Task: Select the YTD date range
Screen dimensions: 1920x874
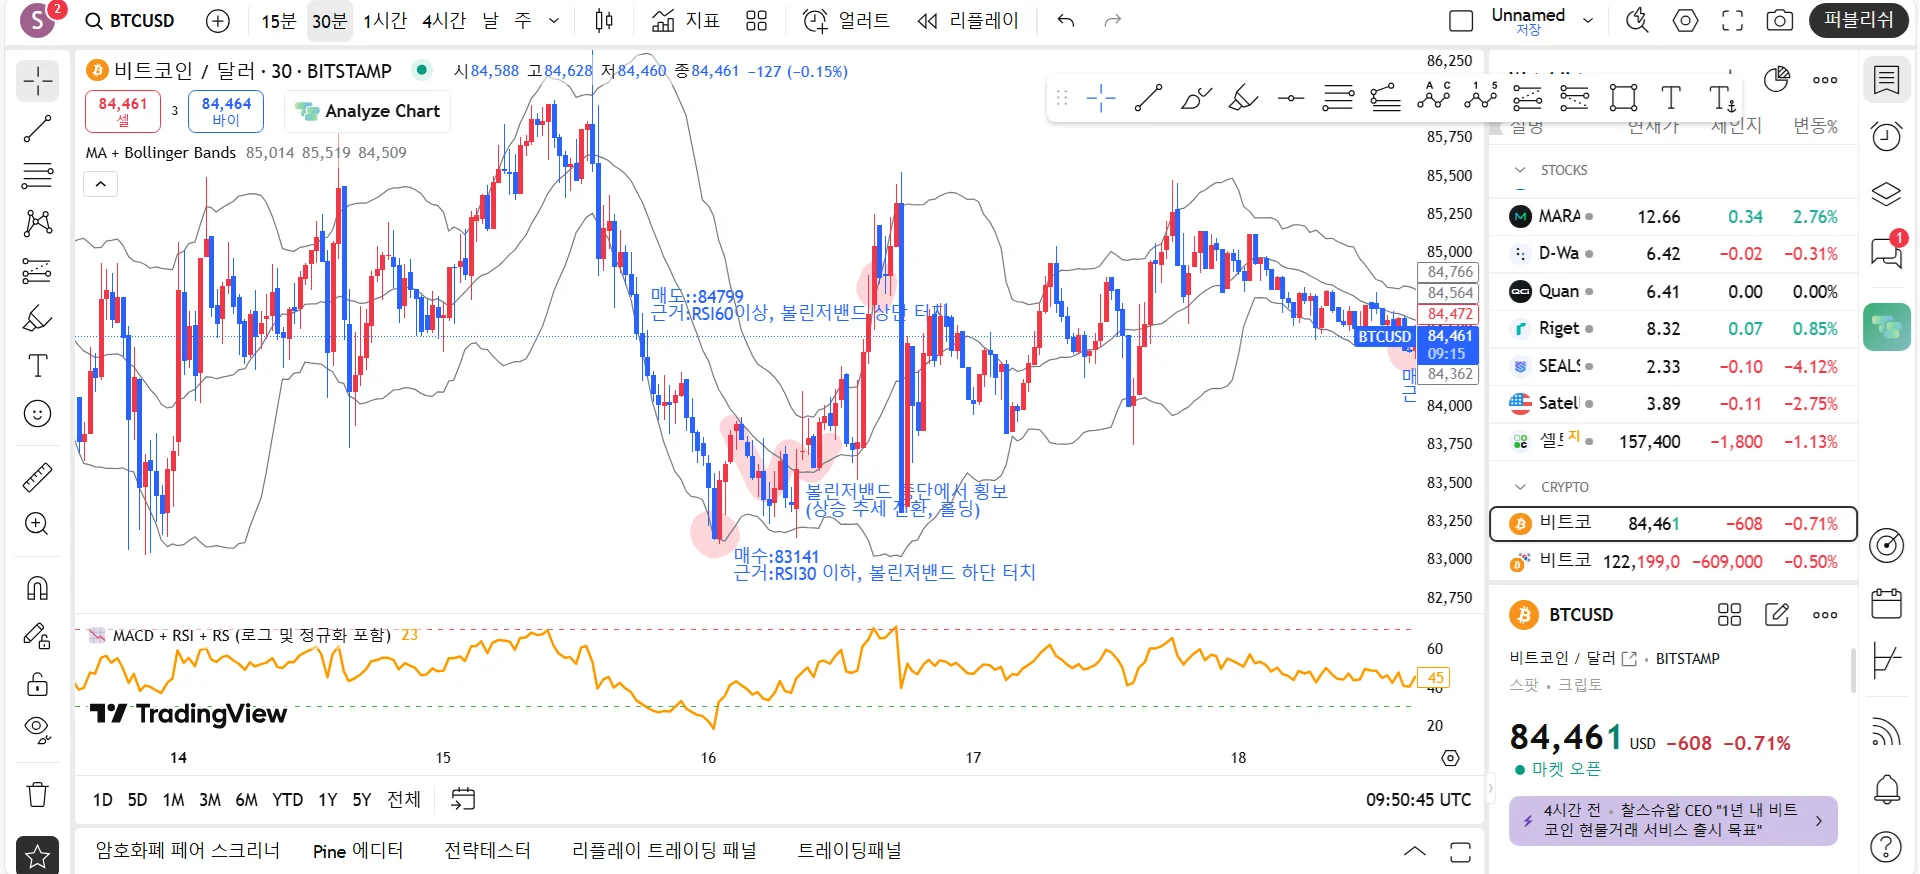Action: tap(287, 800)
